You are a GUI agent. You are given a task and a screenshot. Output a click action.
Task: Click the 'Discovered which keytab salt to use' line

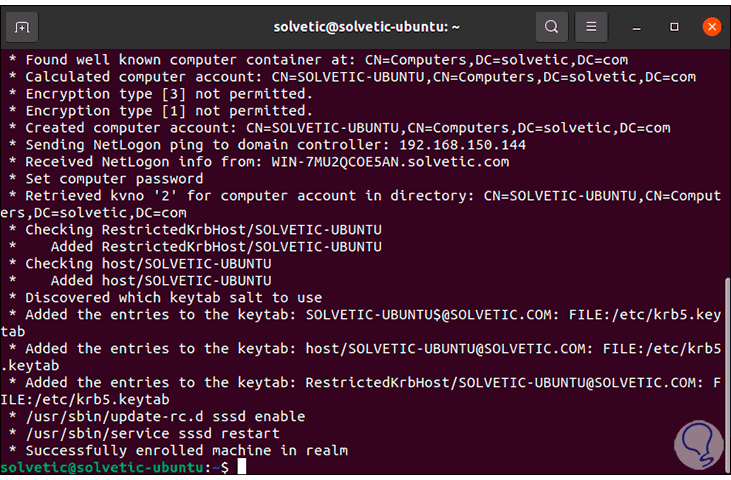tap(173, 297)
